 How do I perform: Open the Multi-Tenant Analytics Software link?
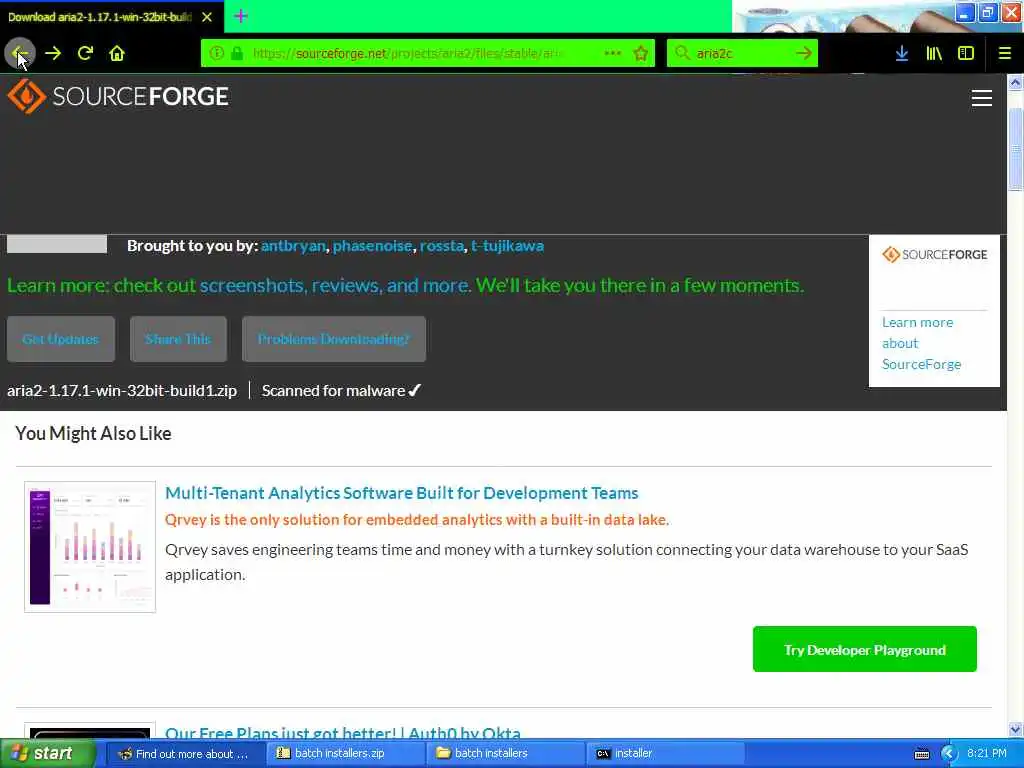[x=402, y=493]
